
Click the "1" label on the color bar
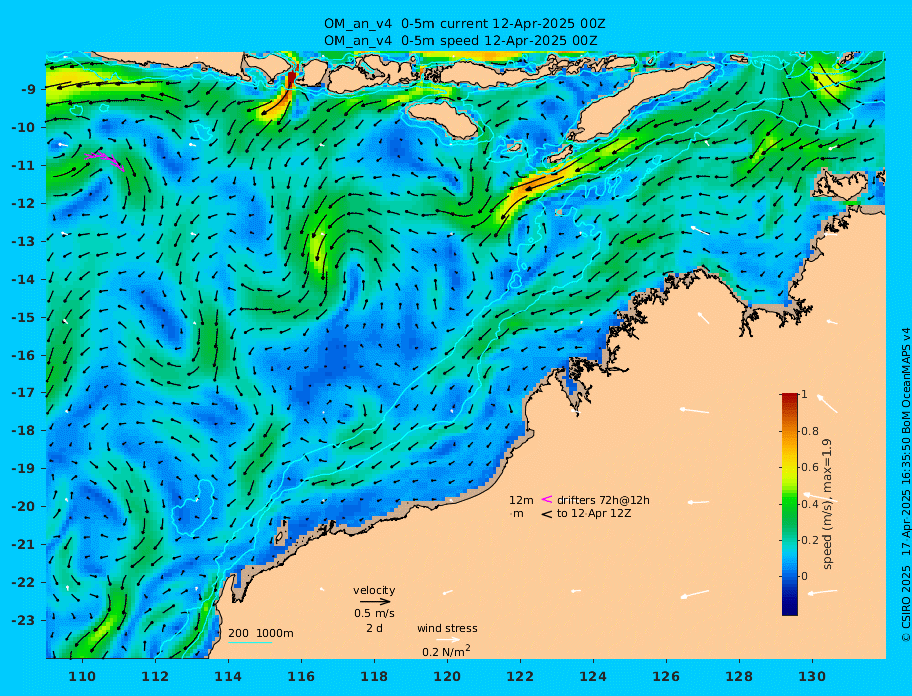coord(804,394)
